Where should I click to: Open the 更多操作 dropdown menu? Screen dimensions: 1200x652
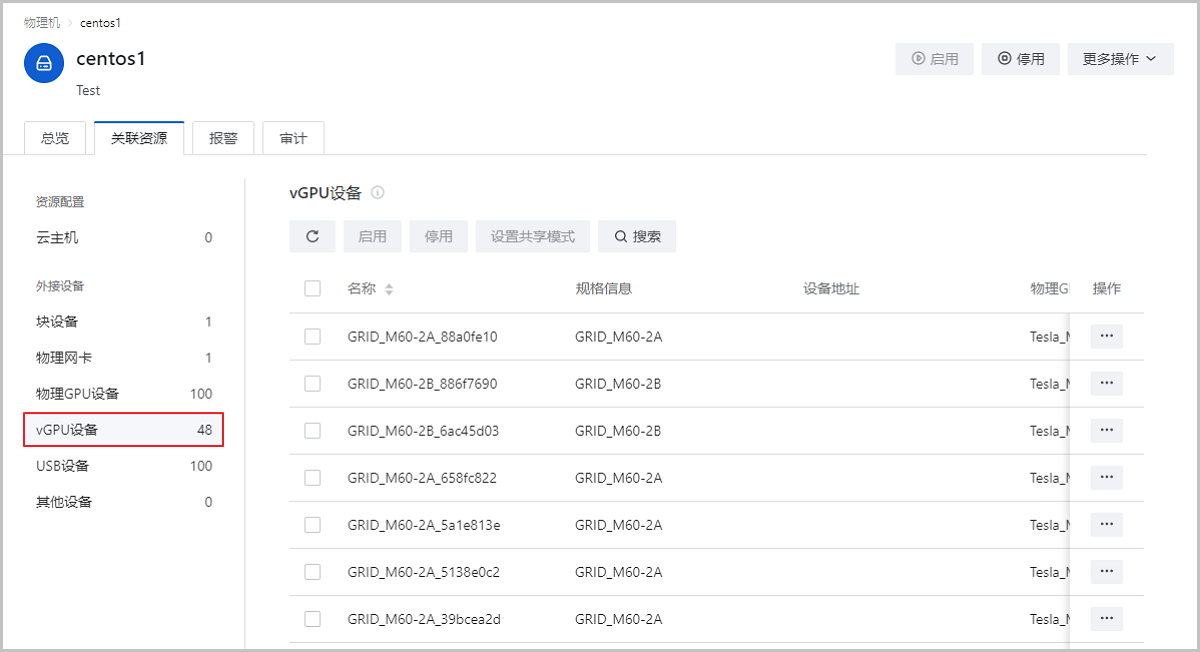coord(1120,58)
